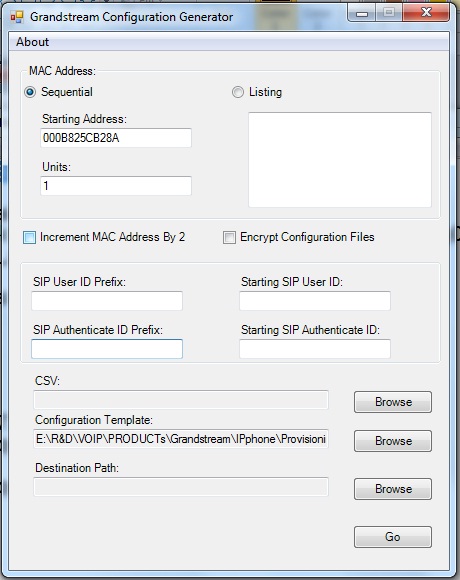This screenshot has width=460, height=580.
Task: Click the SIP Authenticate ID Prefix field
Action: coord(107,349)
